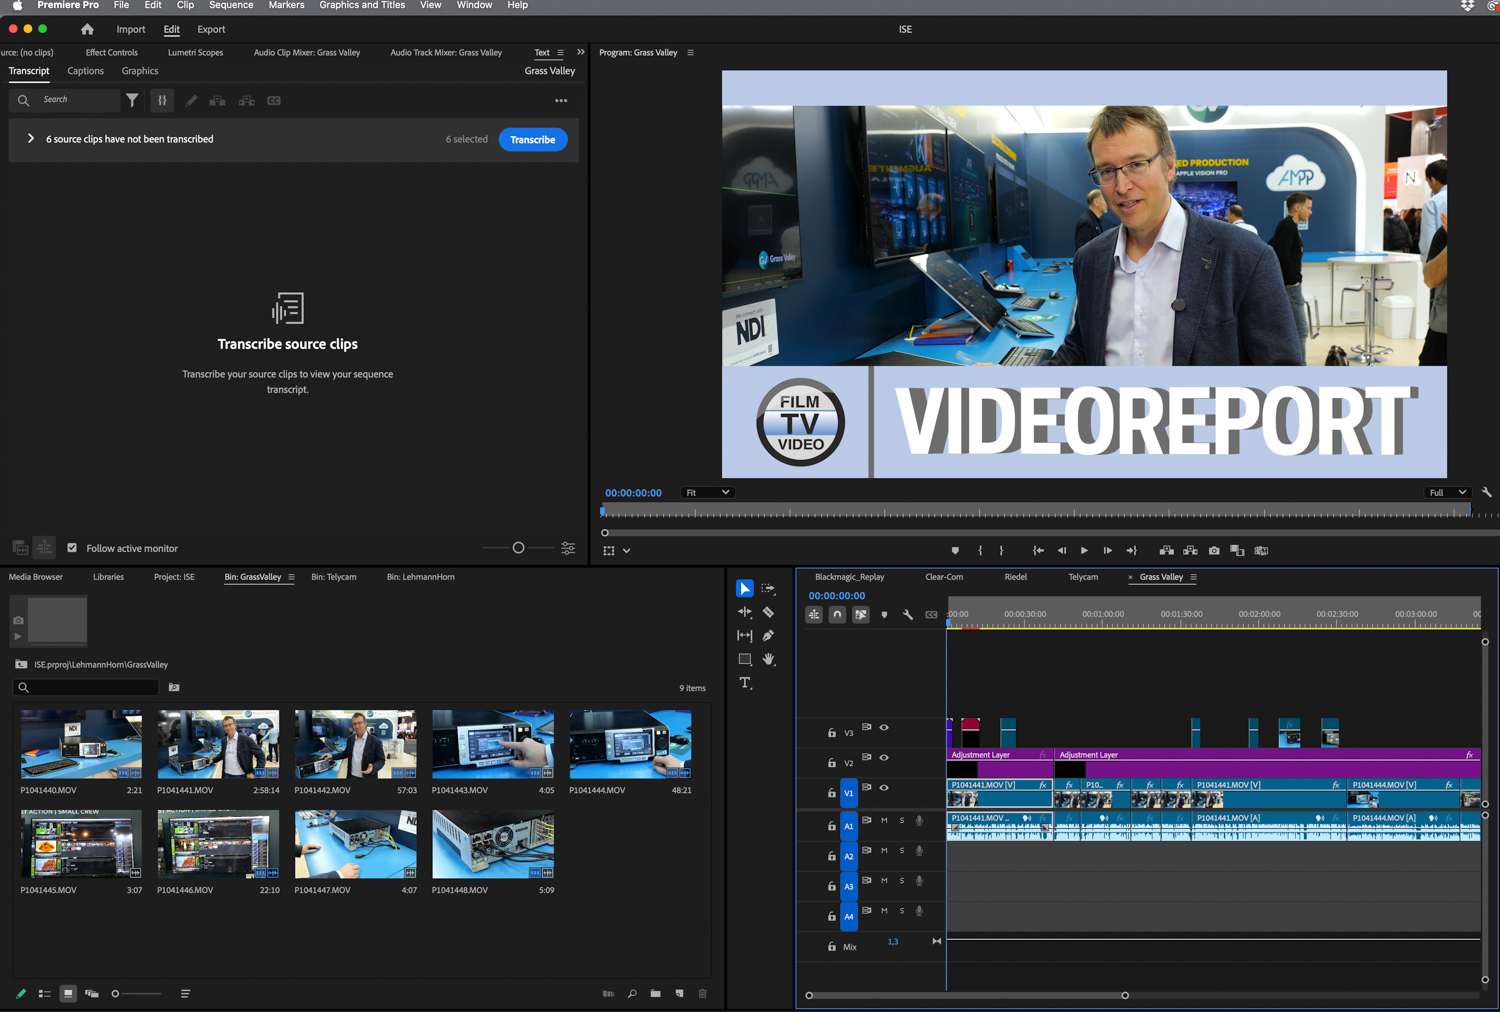Open safe margins overlay dropdown arrow
Viewport: 1500px width, 1012px height.
627,551
